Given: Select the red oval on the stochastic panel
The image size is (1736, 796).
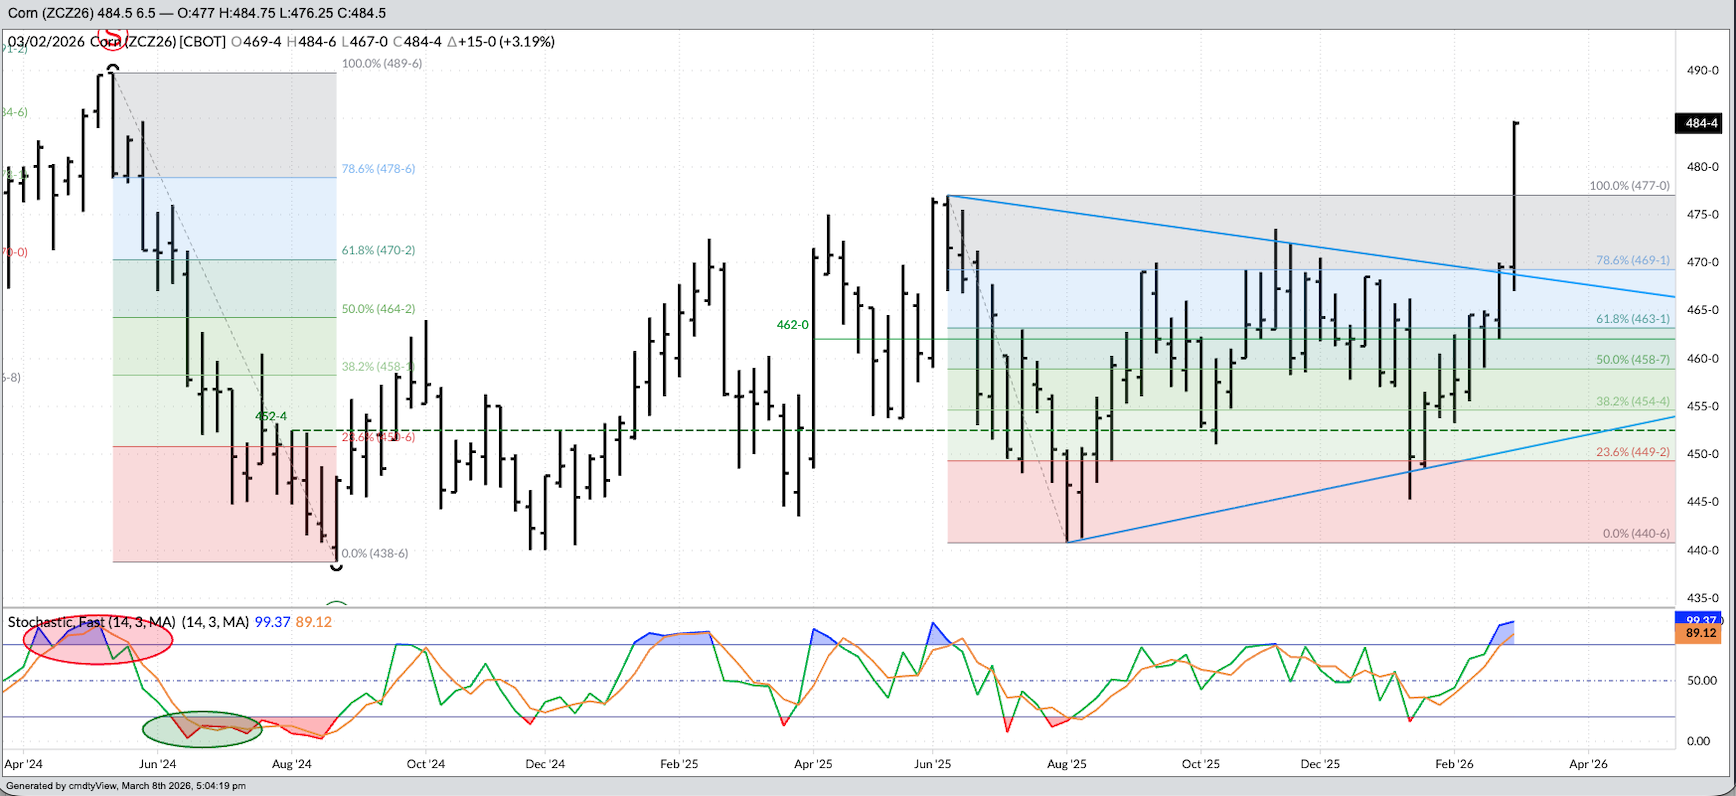Looking at the screenshot, I should [98, 640].
